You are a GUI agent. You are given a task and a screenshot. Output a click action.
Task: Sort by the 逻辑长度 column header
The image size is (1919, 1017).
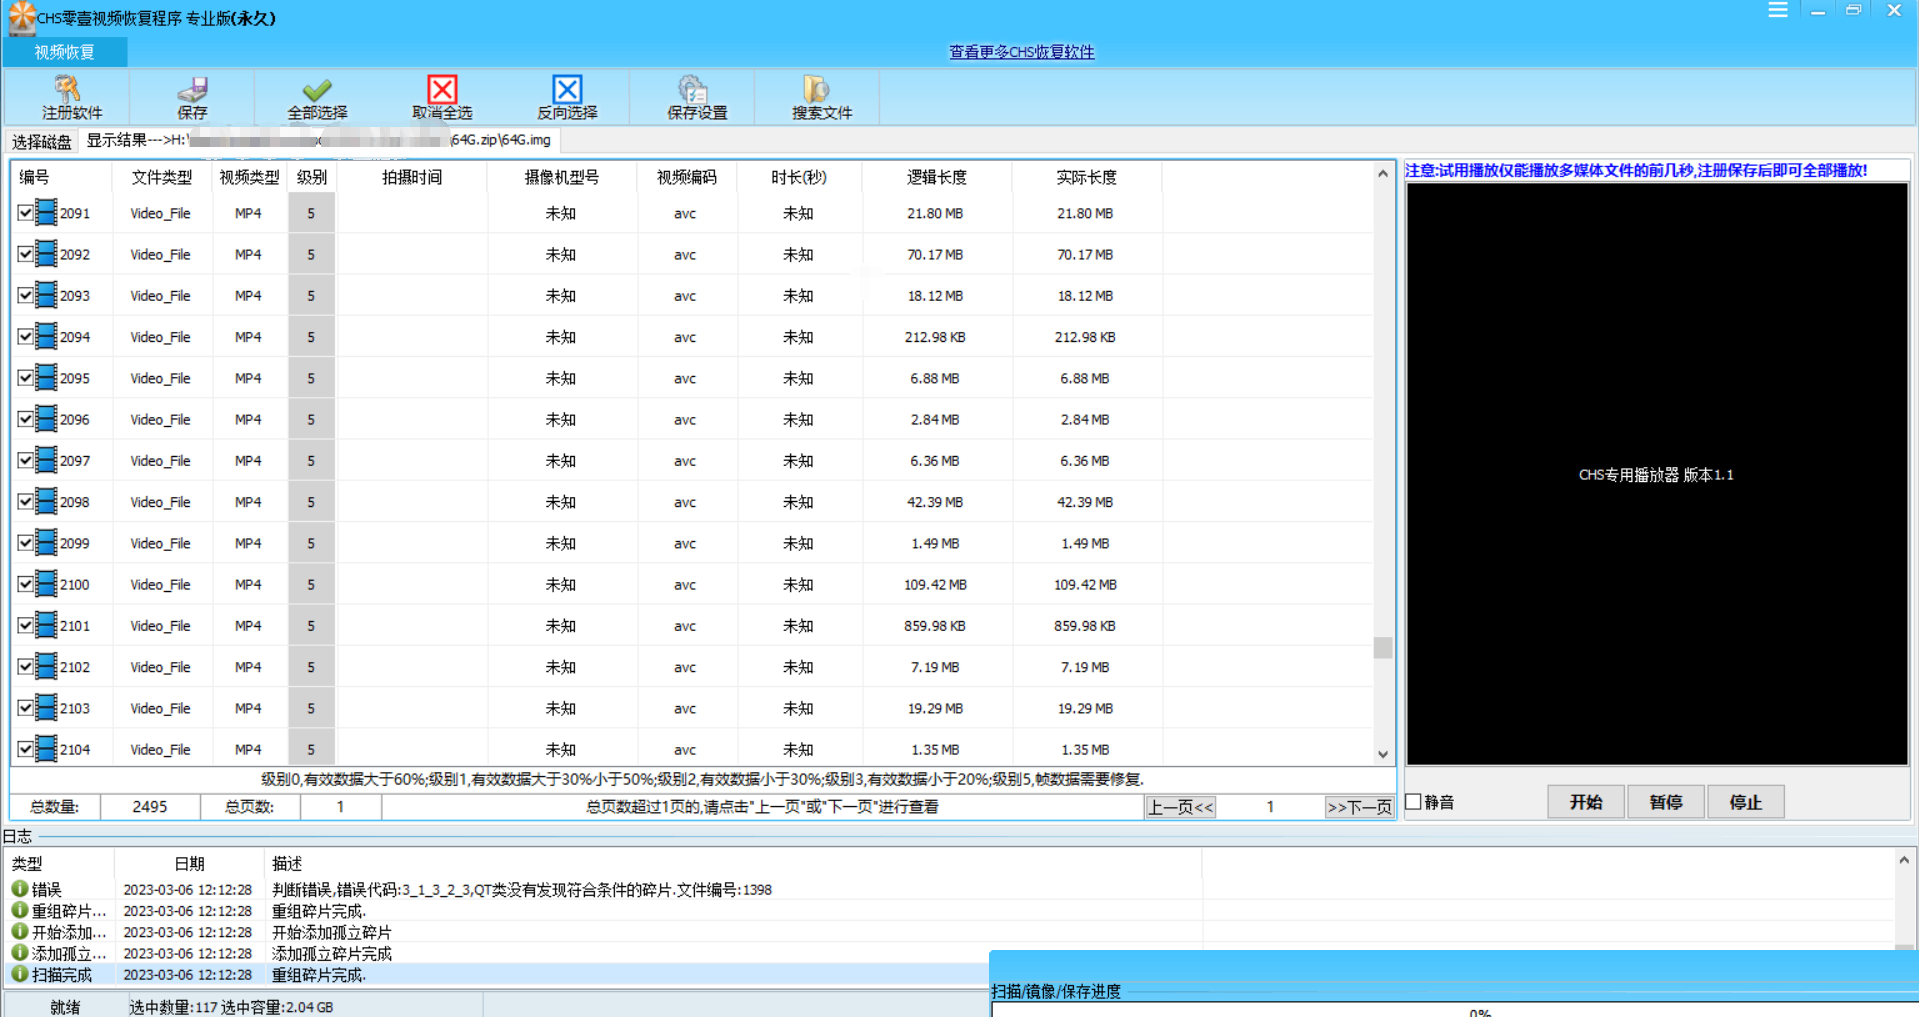(x=937, y=177)
